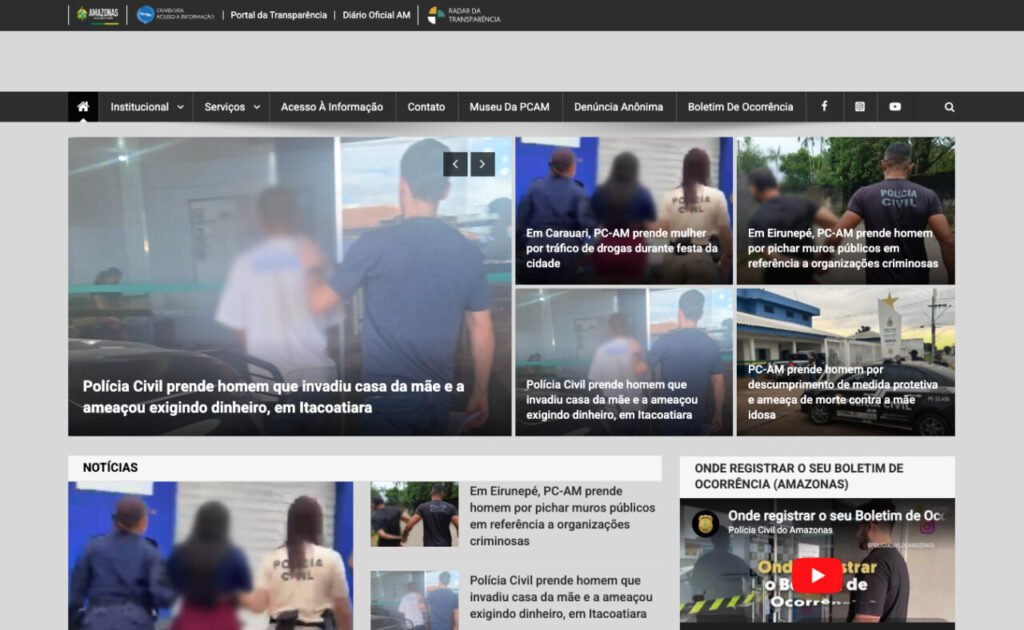Open the Instagram icon in the navbar

860,106
